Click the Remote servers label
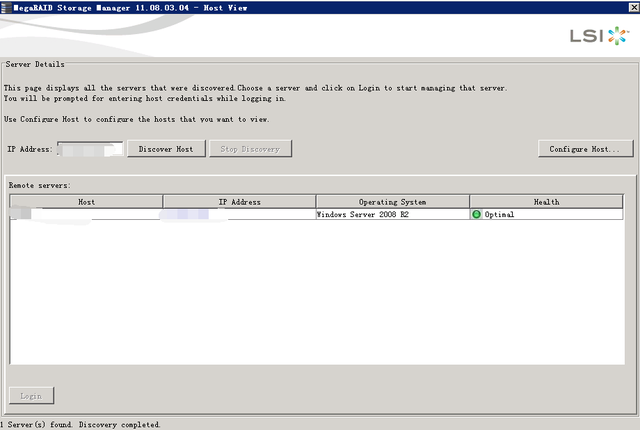640x430 pixels. [x=40, y=185]
